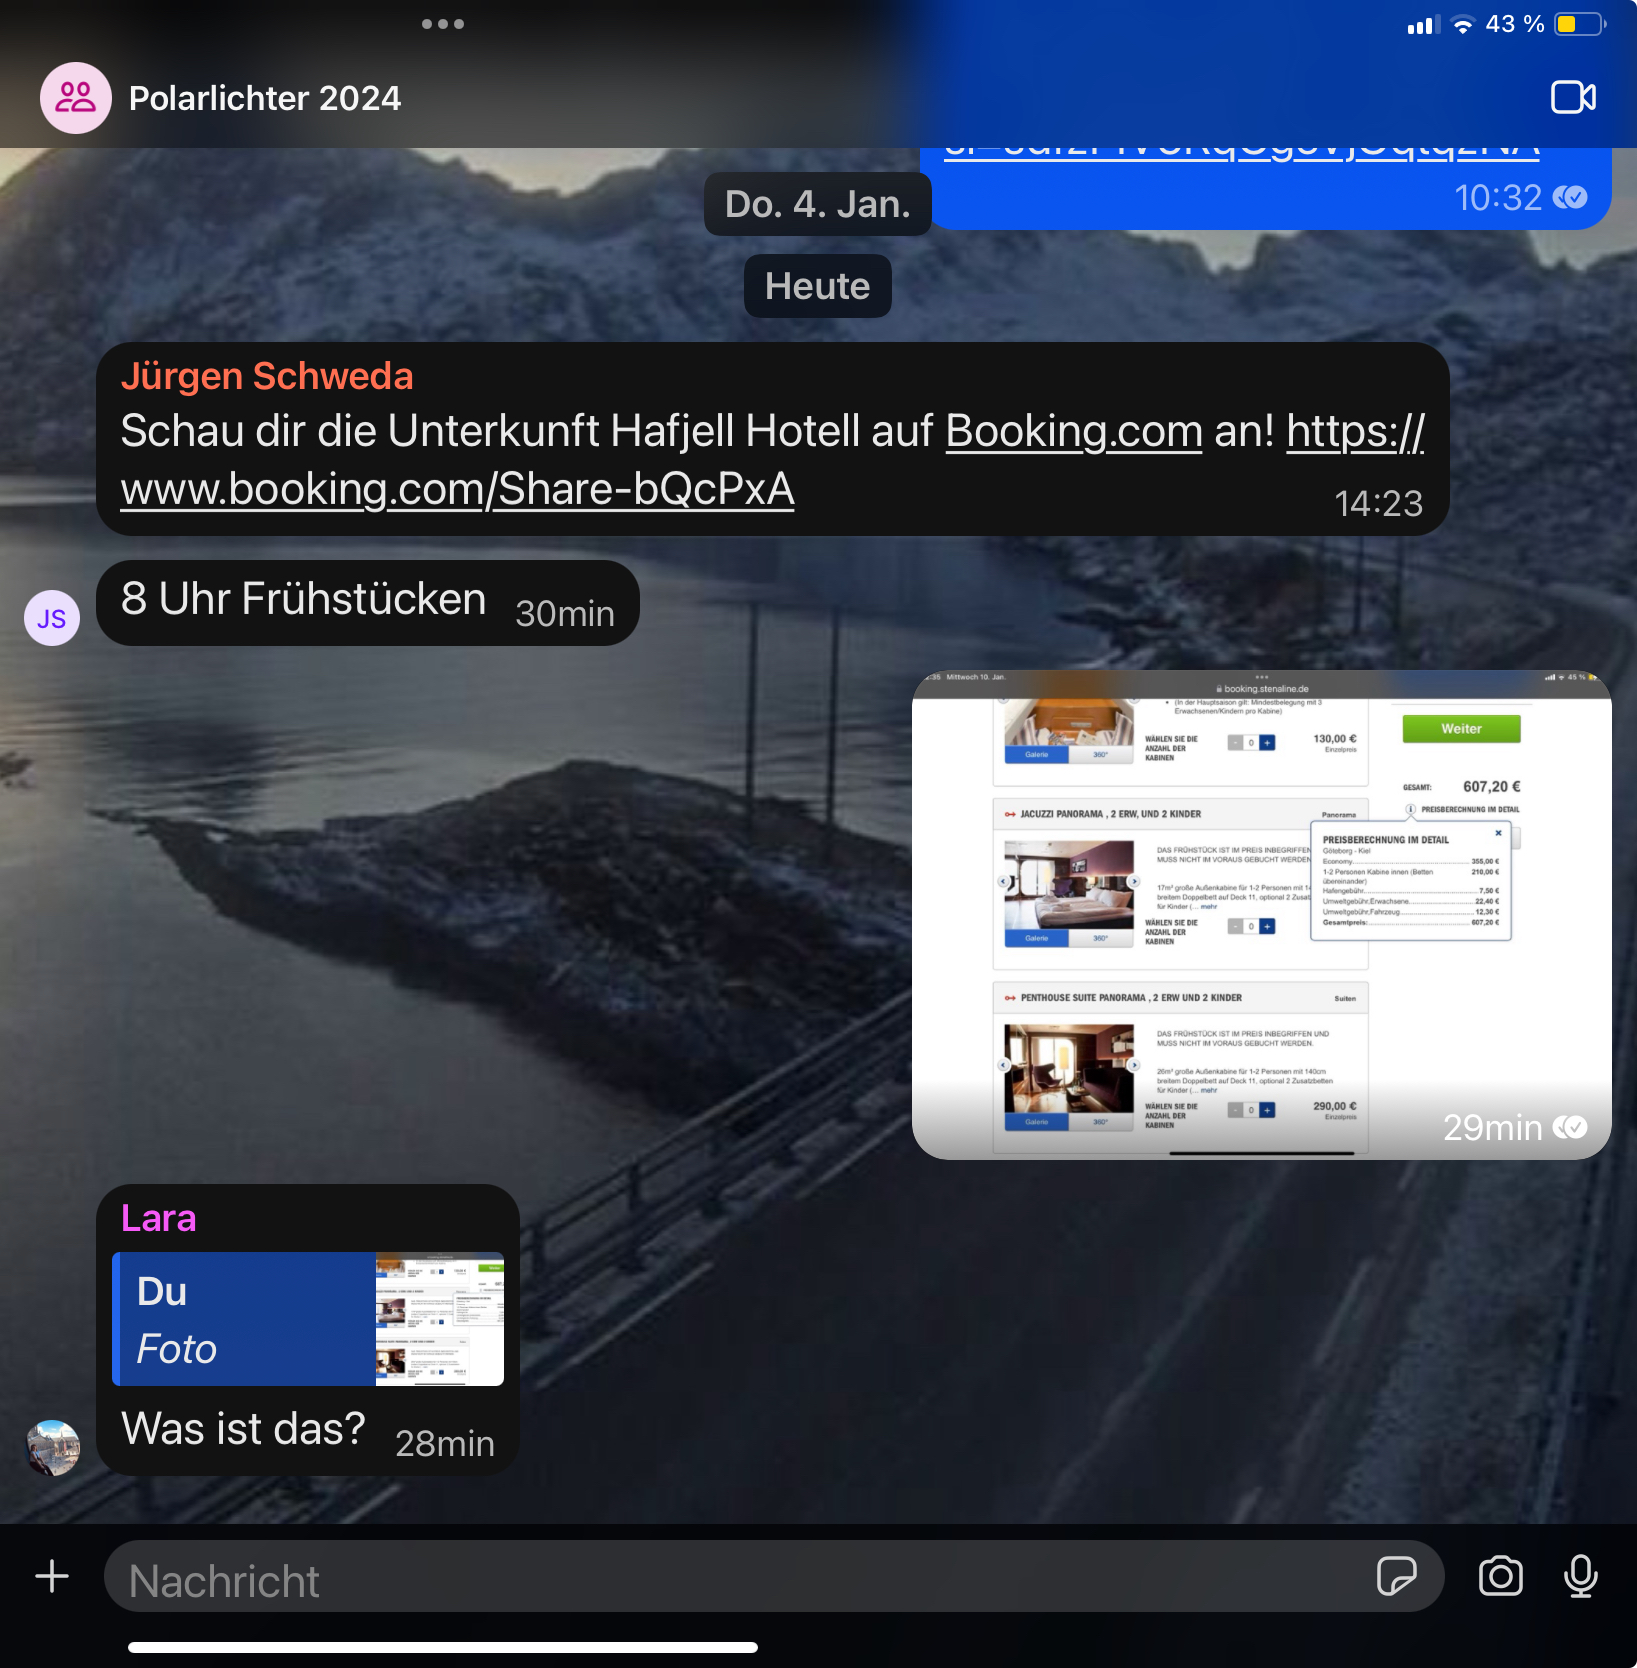Tap the microphone to record voice message
The width and height of the screenshot is (1637, 1668).
pos(1580,1577)
